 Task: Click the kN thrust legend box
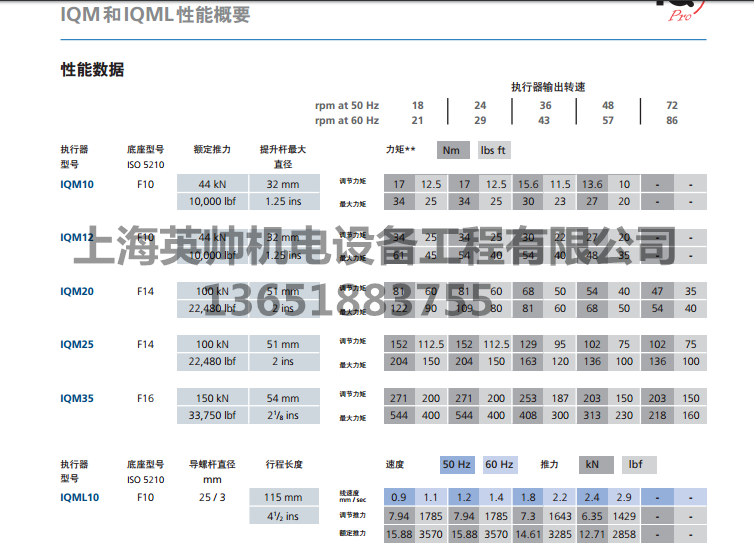[x=596, y=464]
